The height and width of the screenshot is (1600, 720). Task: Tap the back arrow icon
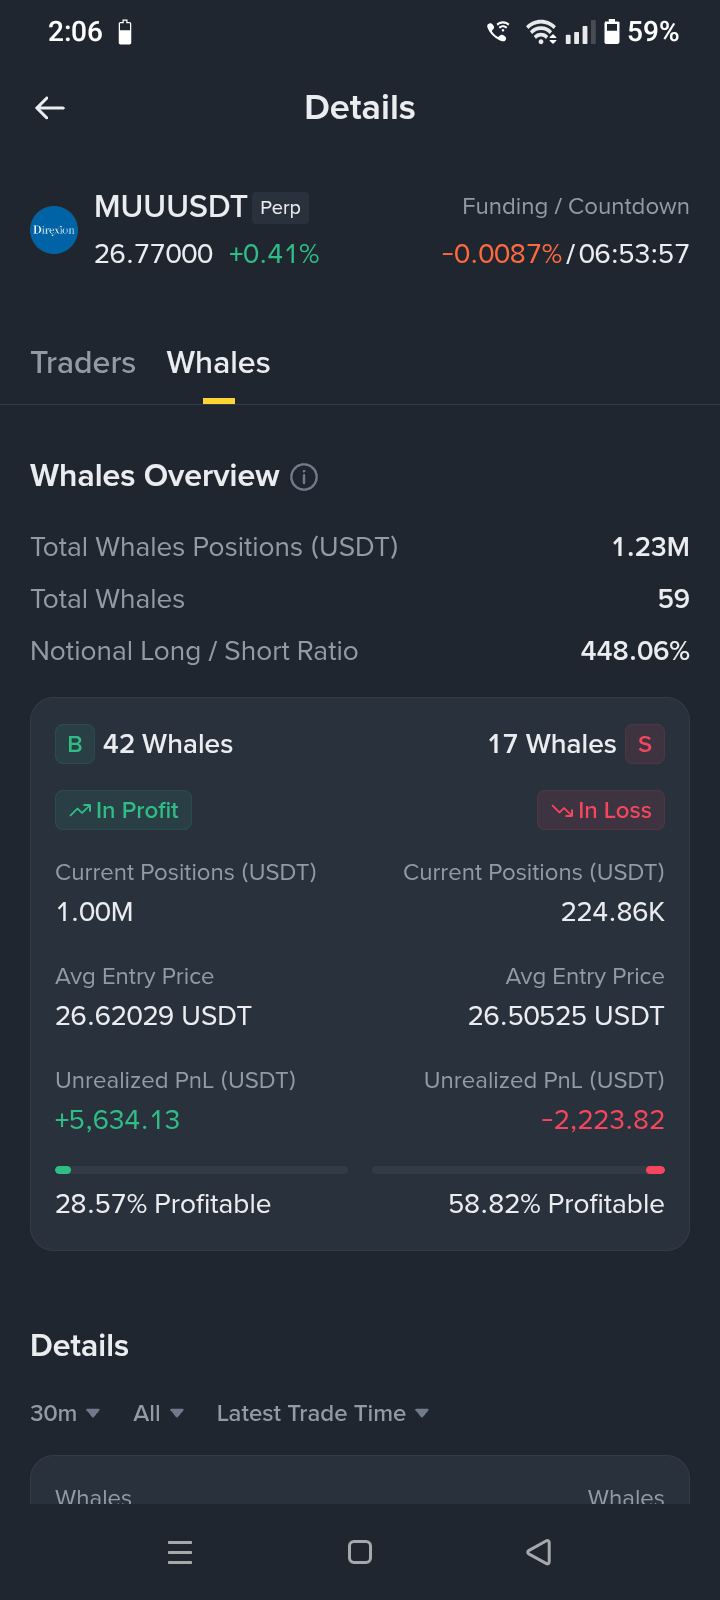point(50,108)
